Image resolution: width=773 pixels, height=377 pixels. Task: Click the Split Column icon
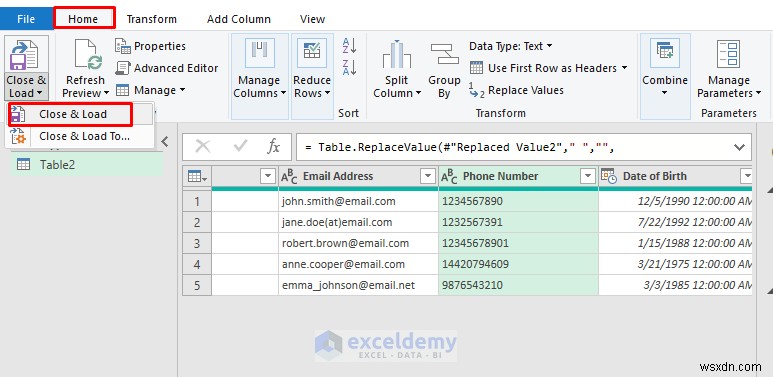(x=396, y=55)
